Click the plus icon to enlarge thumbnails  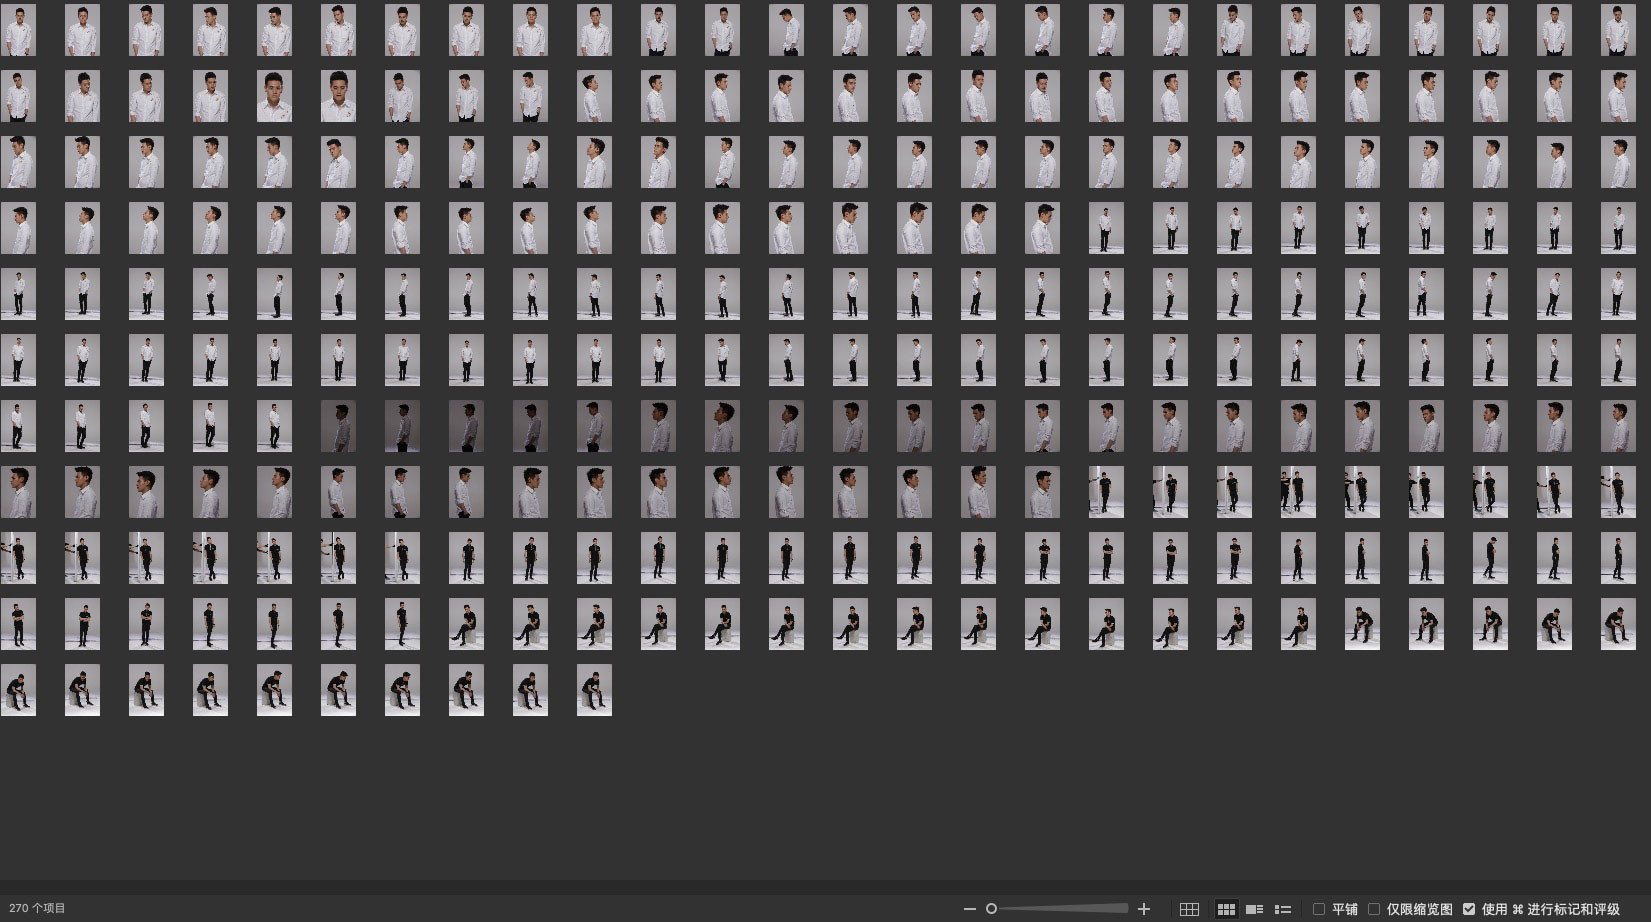tap(1144, 909)
